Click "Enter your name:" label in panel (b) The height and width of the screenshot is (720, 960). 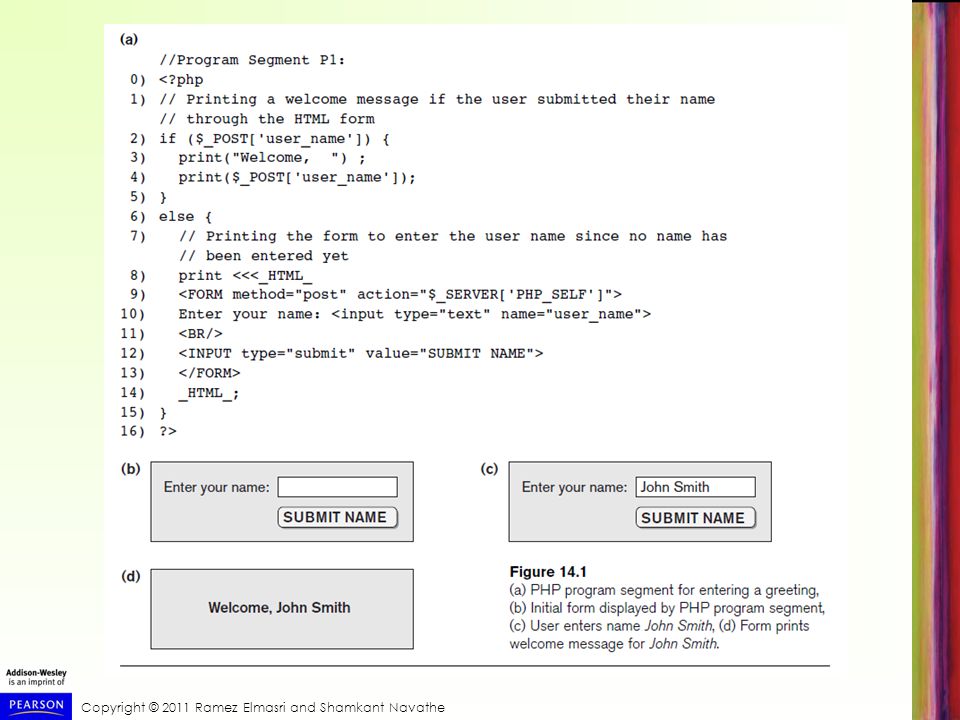point(216,487)
